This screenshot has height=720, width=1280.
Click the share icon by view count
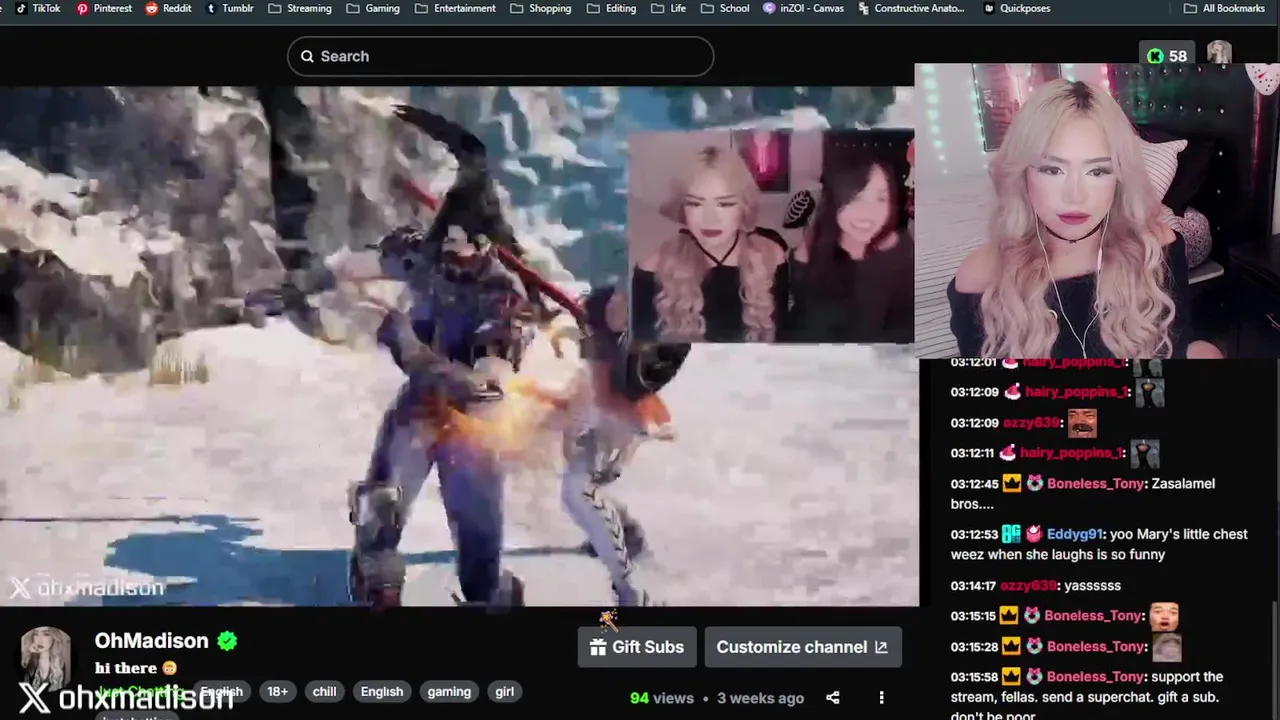click(x=832, y=698)
